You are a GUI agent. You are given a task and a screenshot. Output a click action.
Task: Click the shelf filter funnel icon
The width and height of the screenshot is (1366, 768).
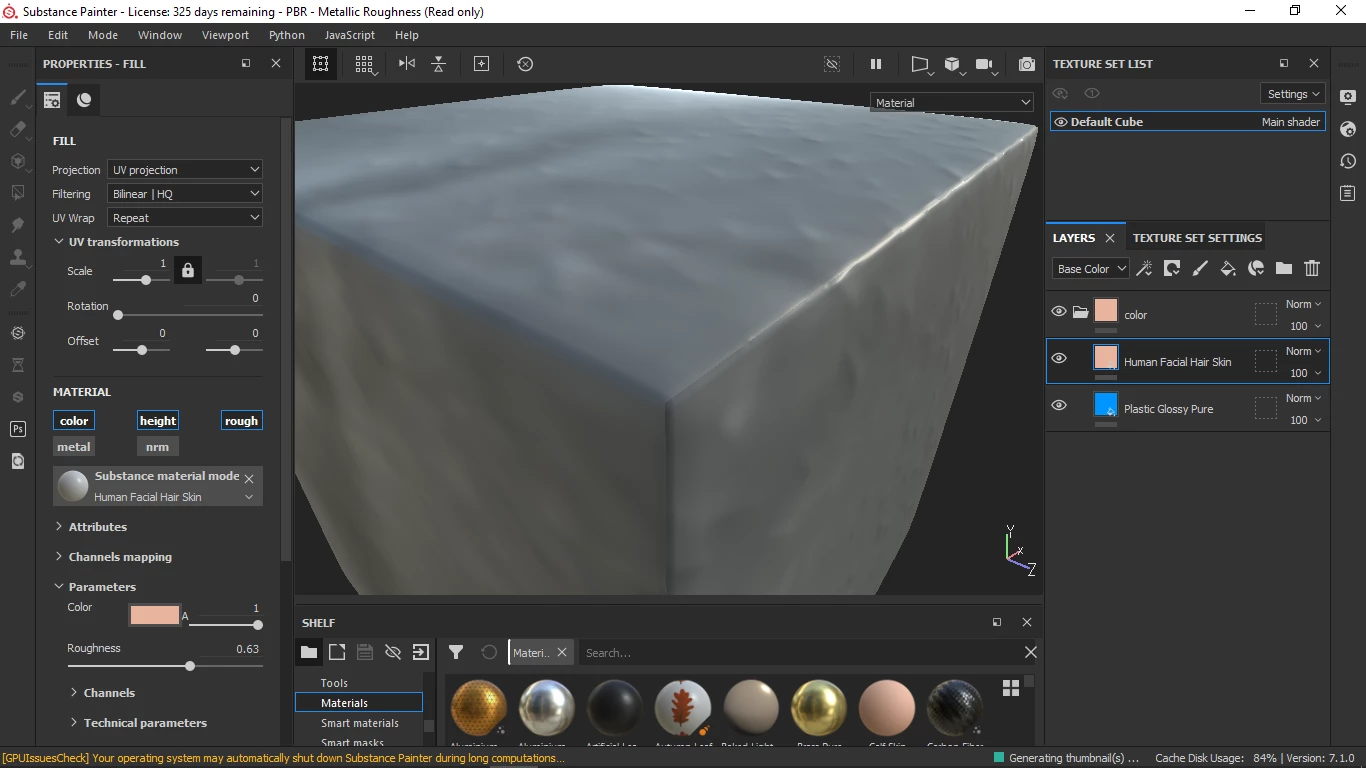pyautogui.click(x=456, y=652)
